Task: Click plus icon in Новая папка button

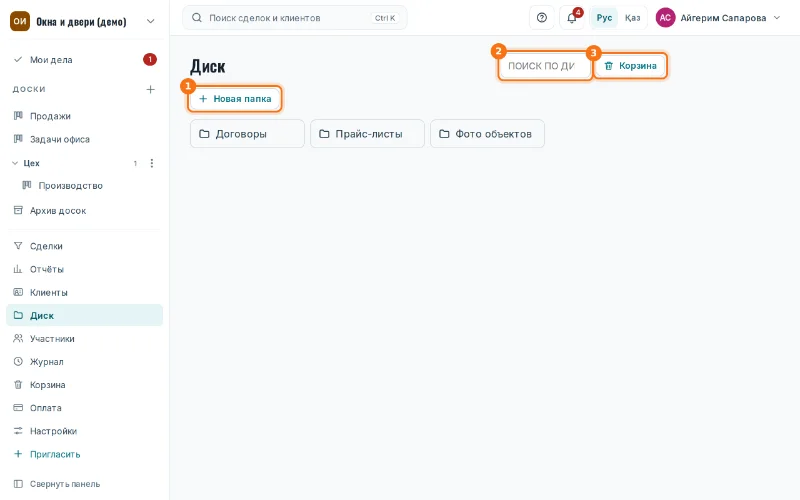Action: (x=203, y=99)
